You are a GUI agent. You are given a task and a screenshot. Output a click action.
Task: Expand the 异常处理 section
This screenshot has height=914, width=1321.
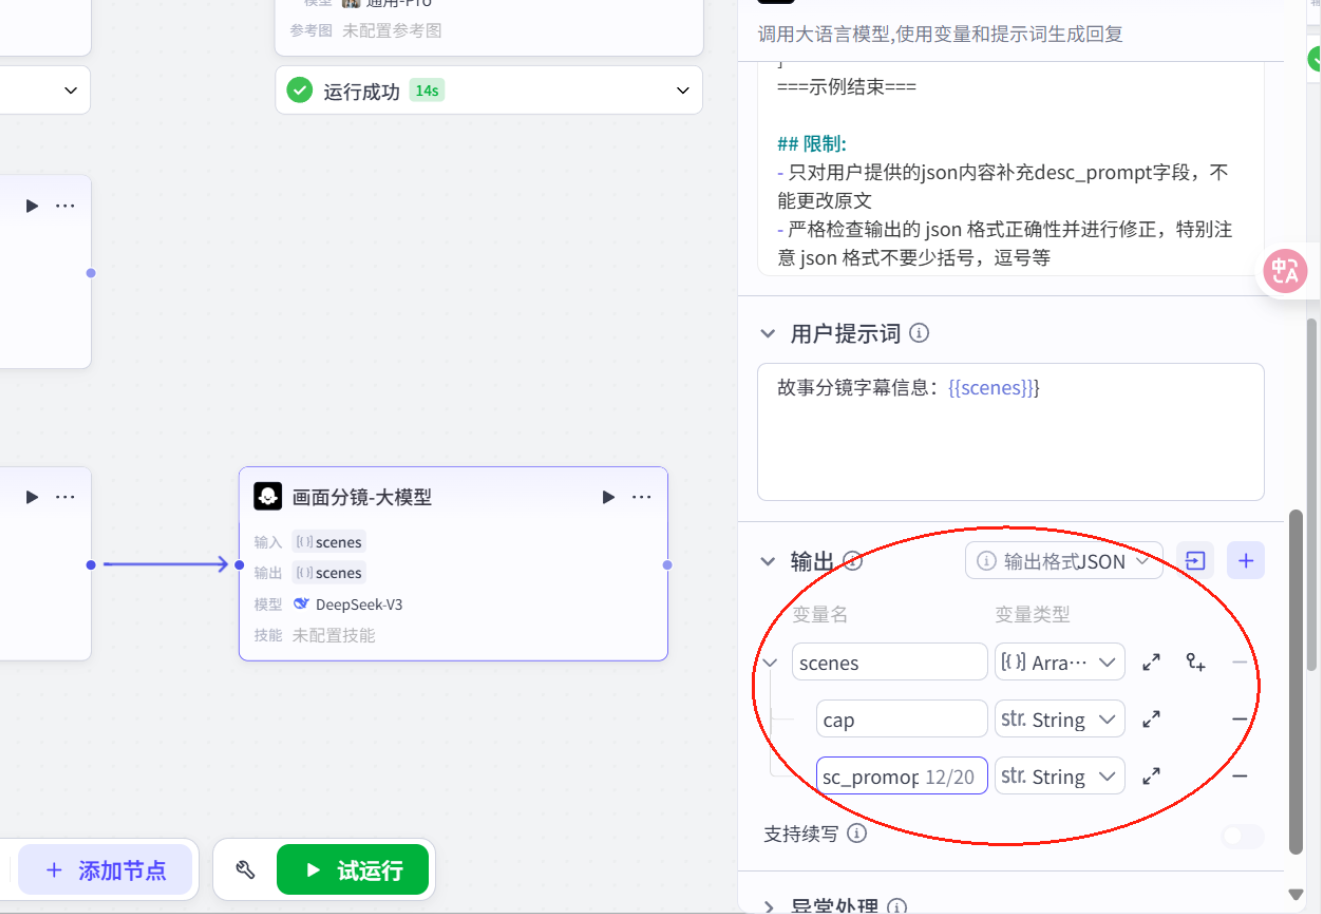768,905
